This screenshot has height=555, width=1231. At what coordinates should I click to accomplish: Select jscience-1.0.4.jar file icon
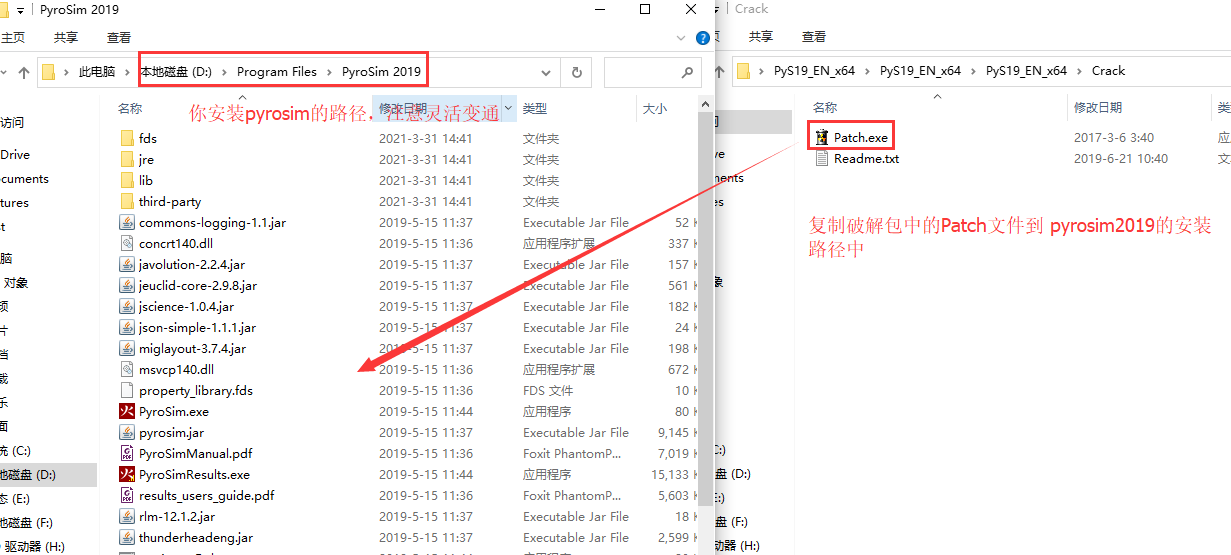[x=127, y=306]
